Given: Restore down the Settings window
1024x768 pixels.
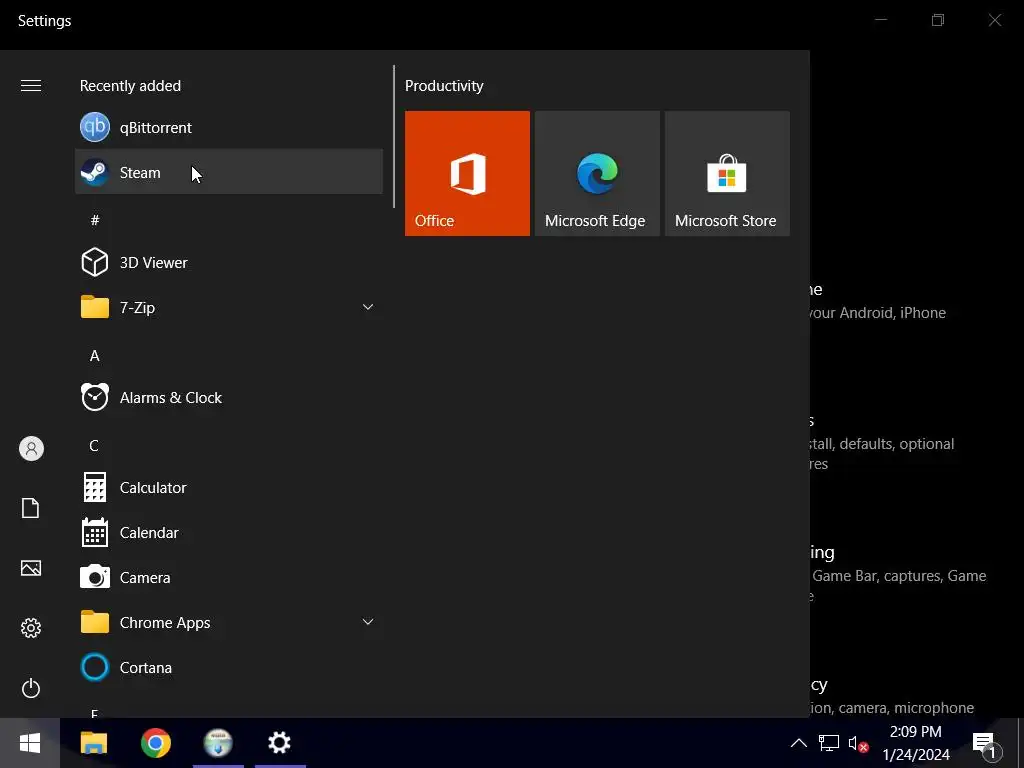Looking at the screenshot, I should 938,20.
